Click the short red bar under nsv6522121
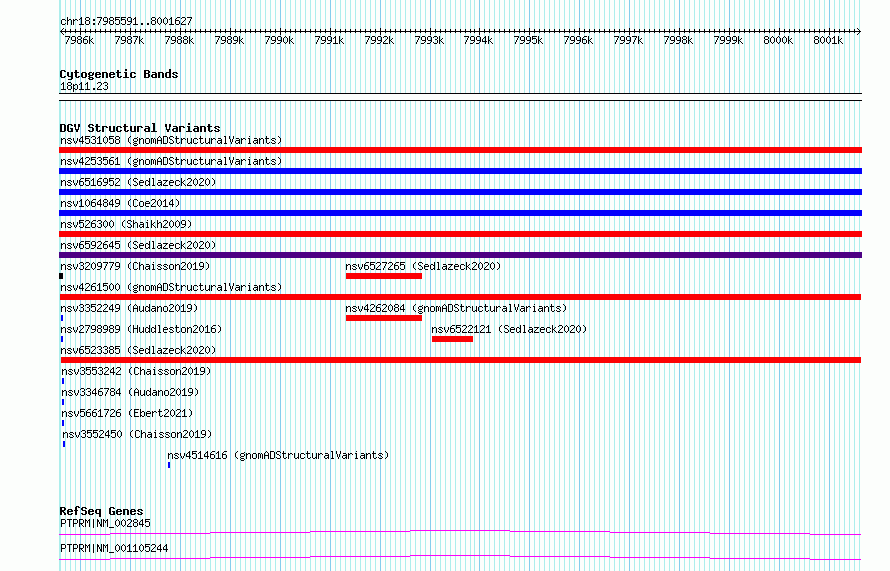 pyautogui.click(x=452, y=339)
